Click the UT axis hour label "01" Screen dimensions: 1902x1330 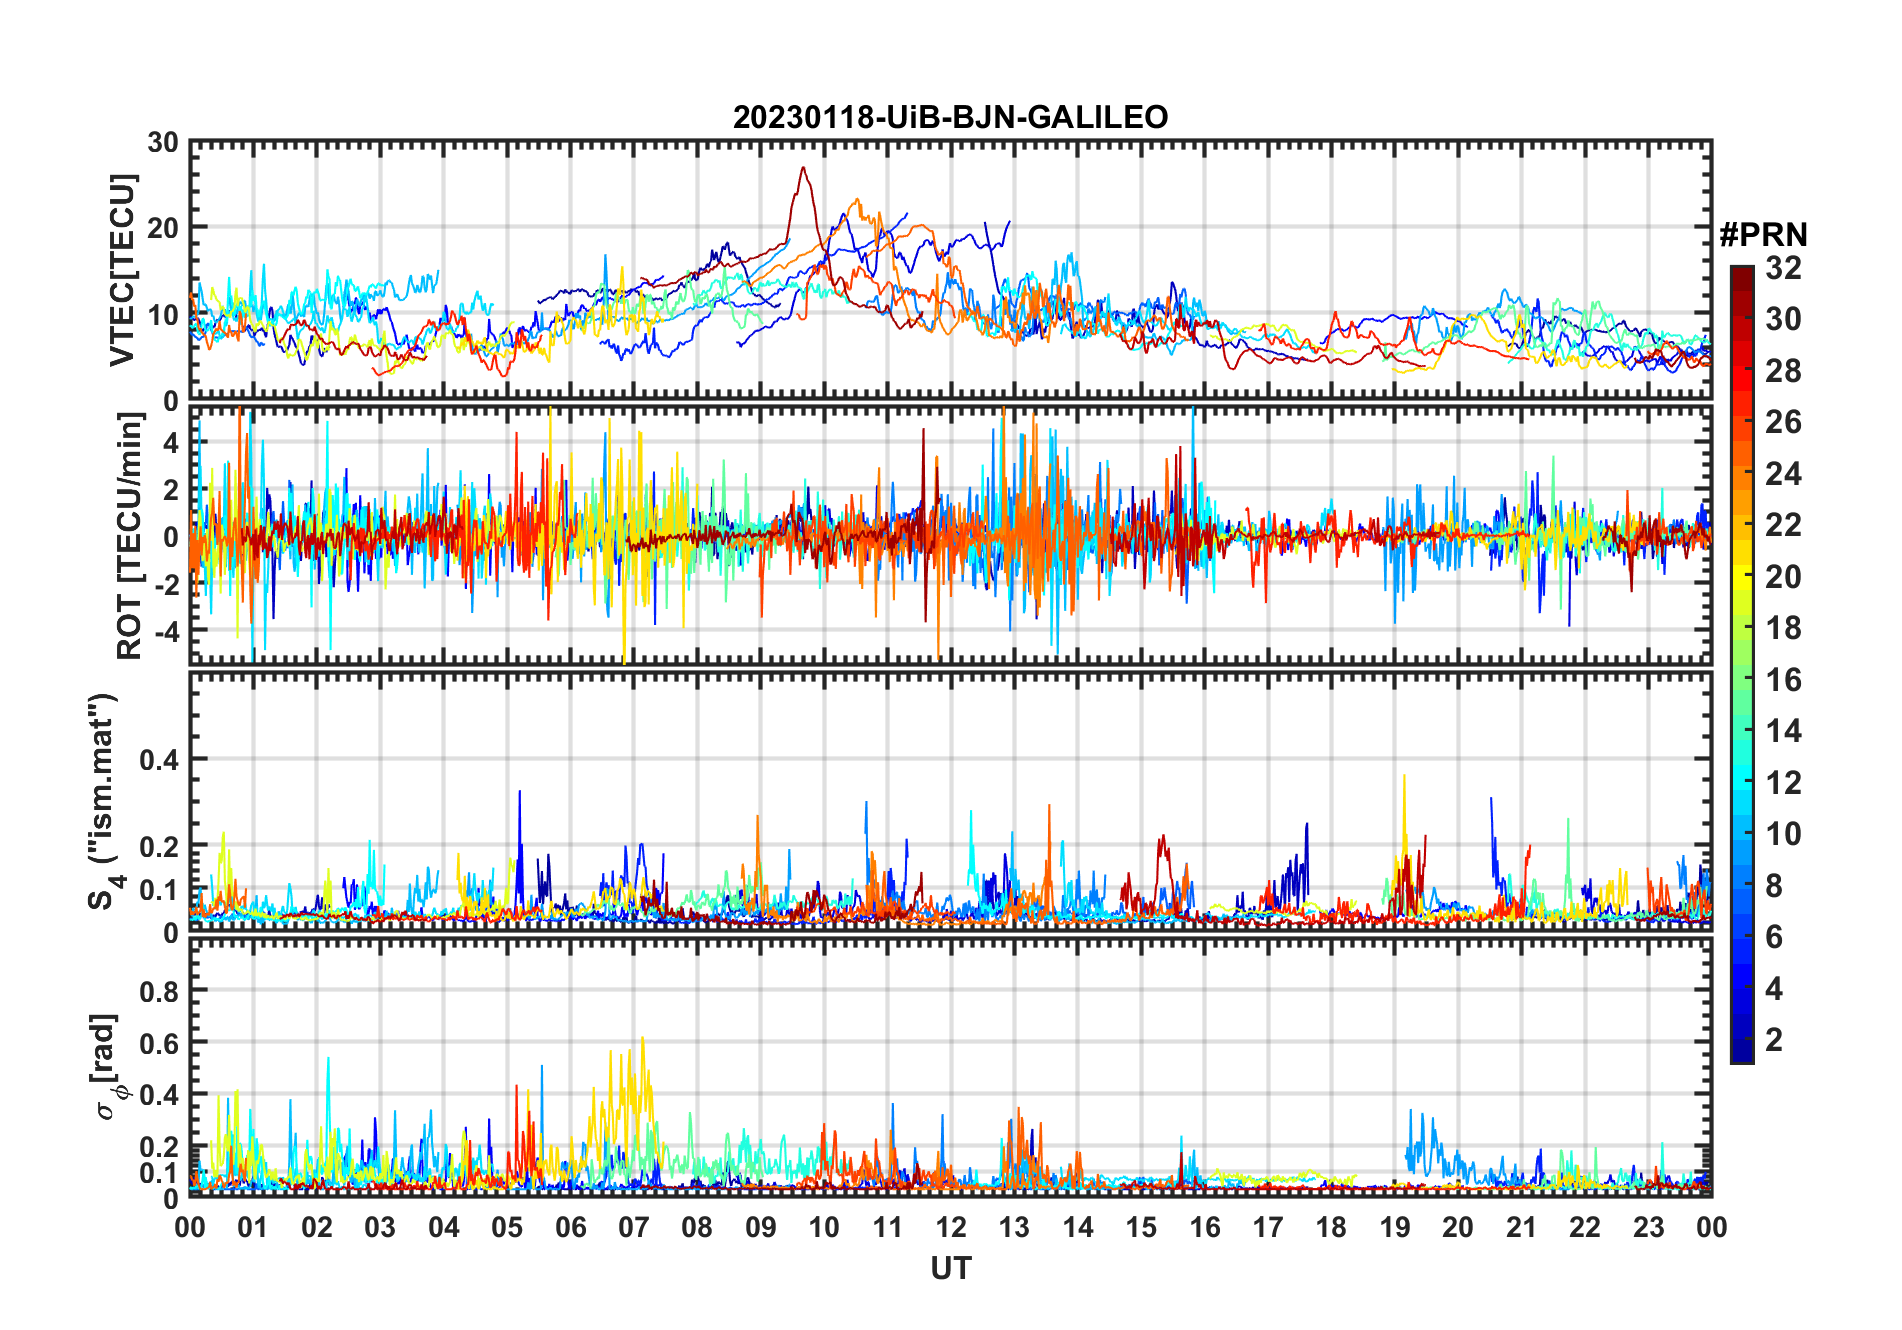253,1227
